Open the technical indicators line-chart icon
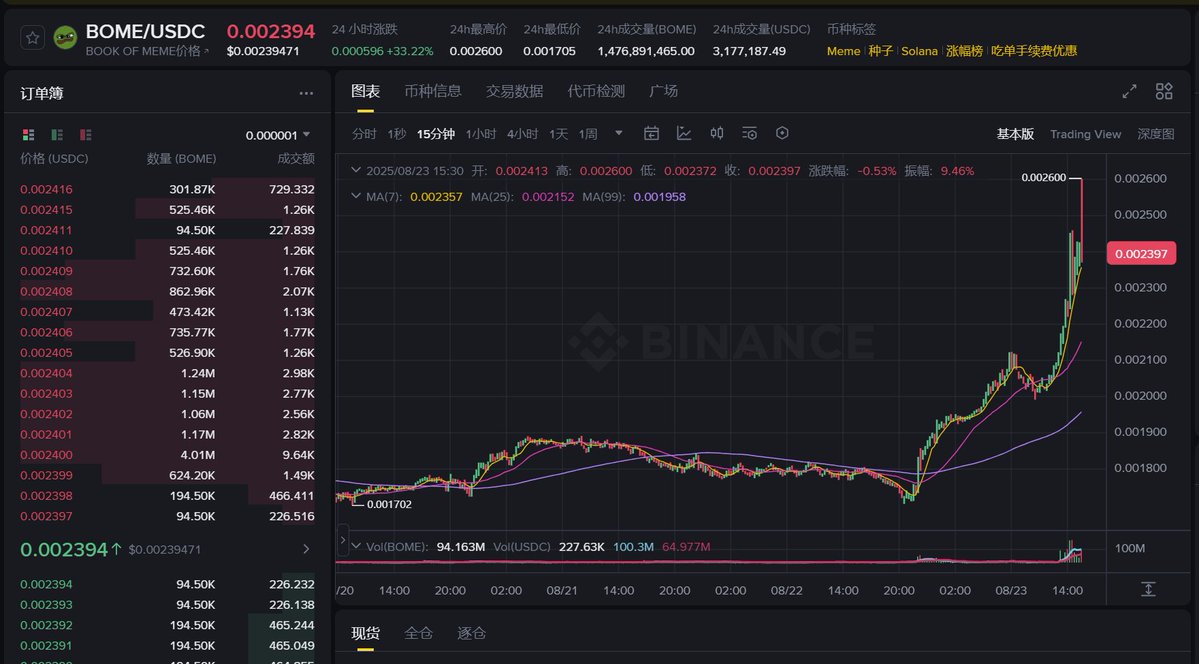 point(684,134)
